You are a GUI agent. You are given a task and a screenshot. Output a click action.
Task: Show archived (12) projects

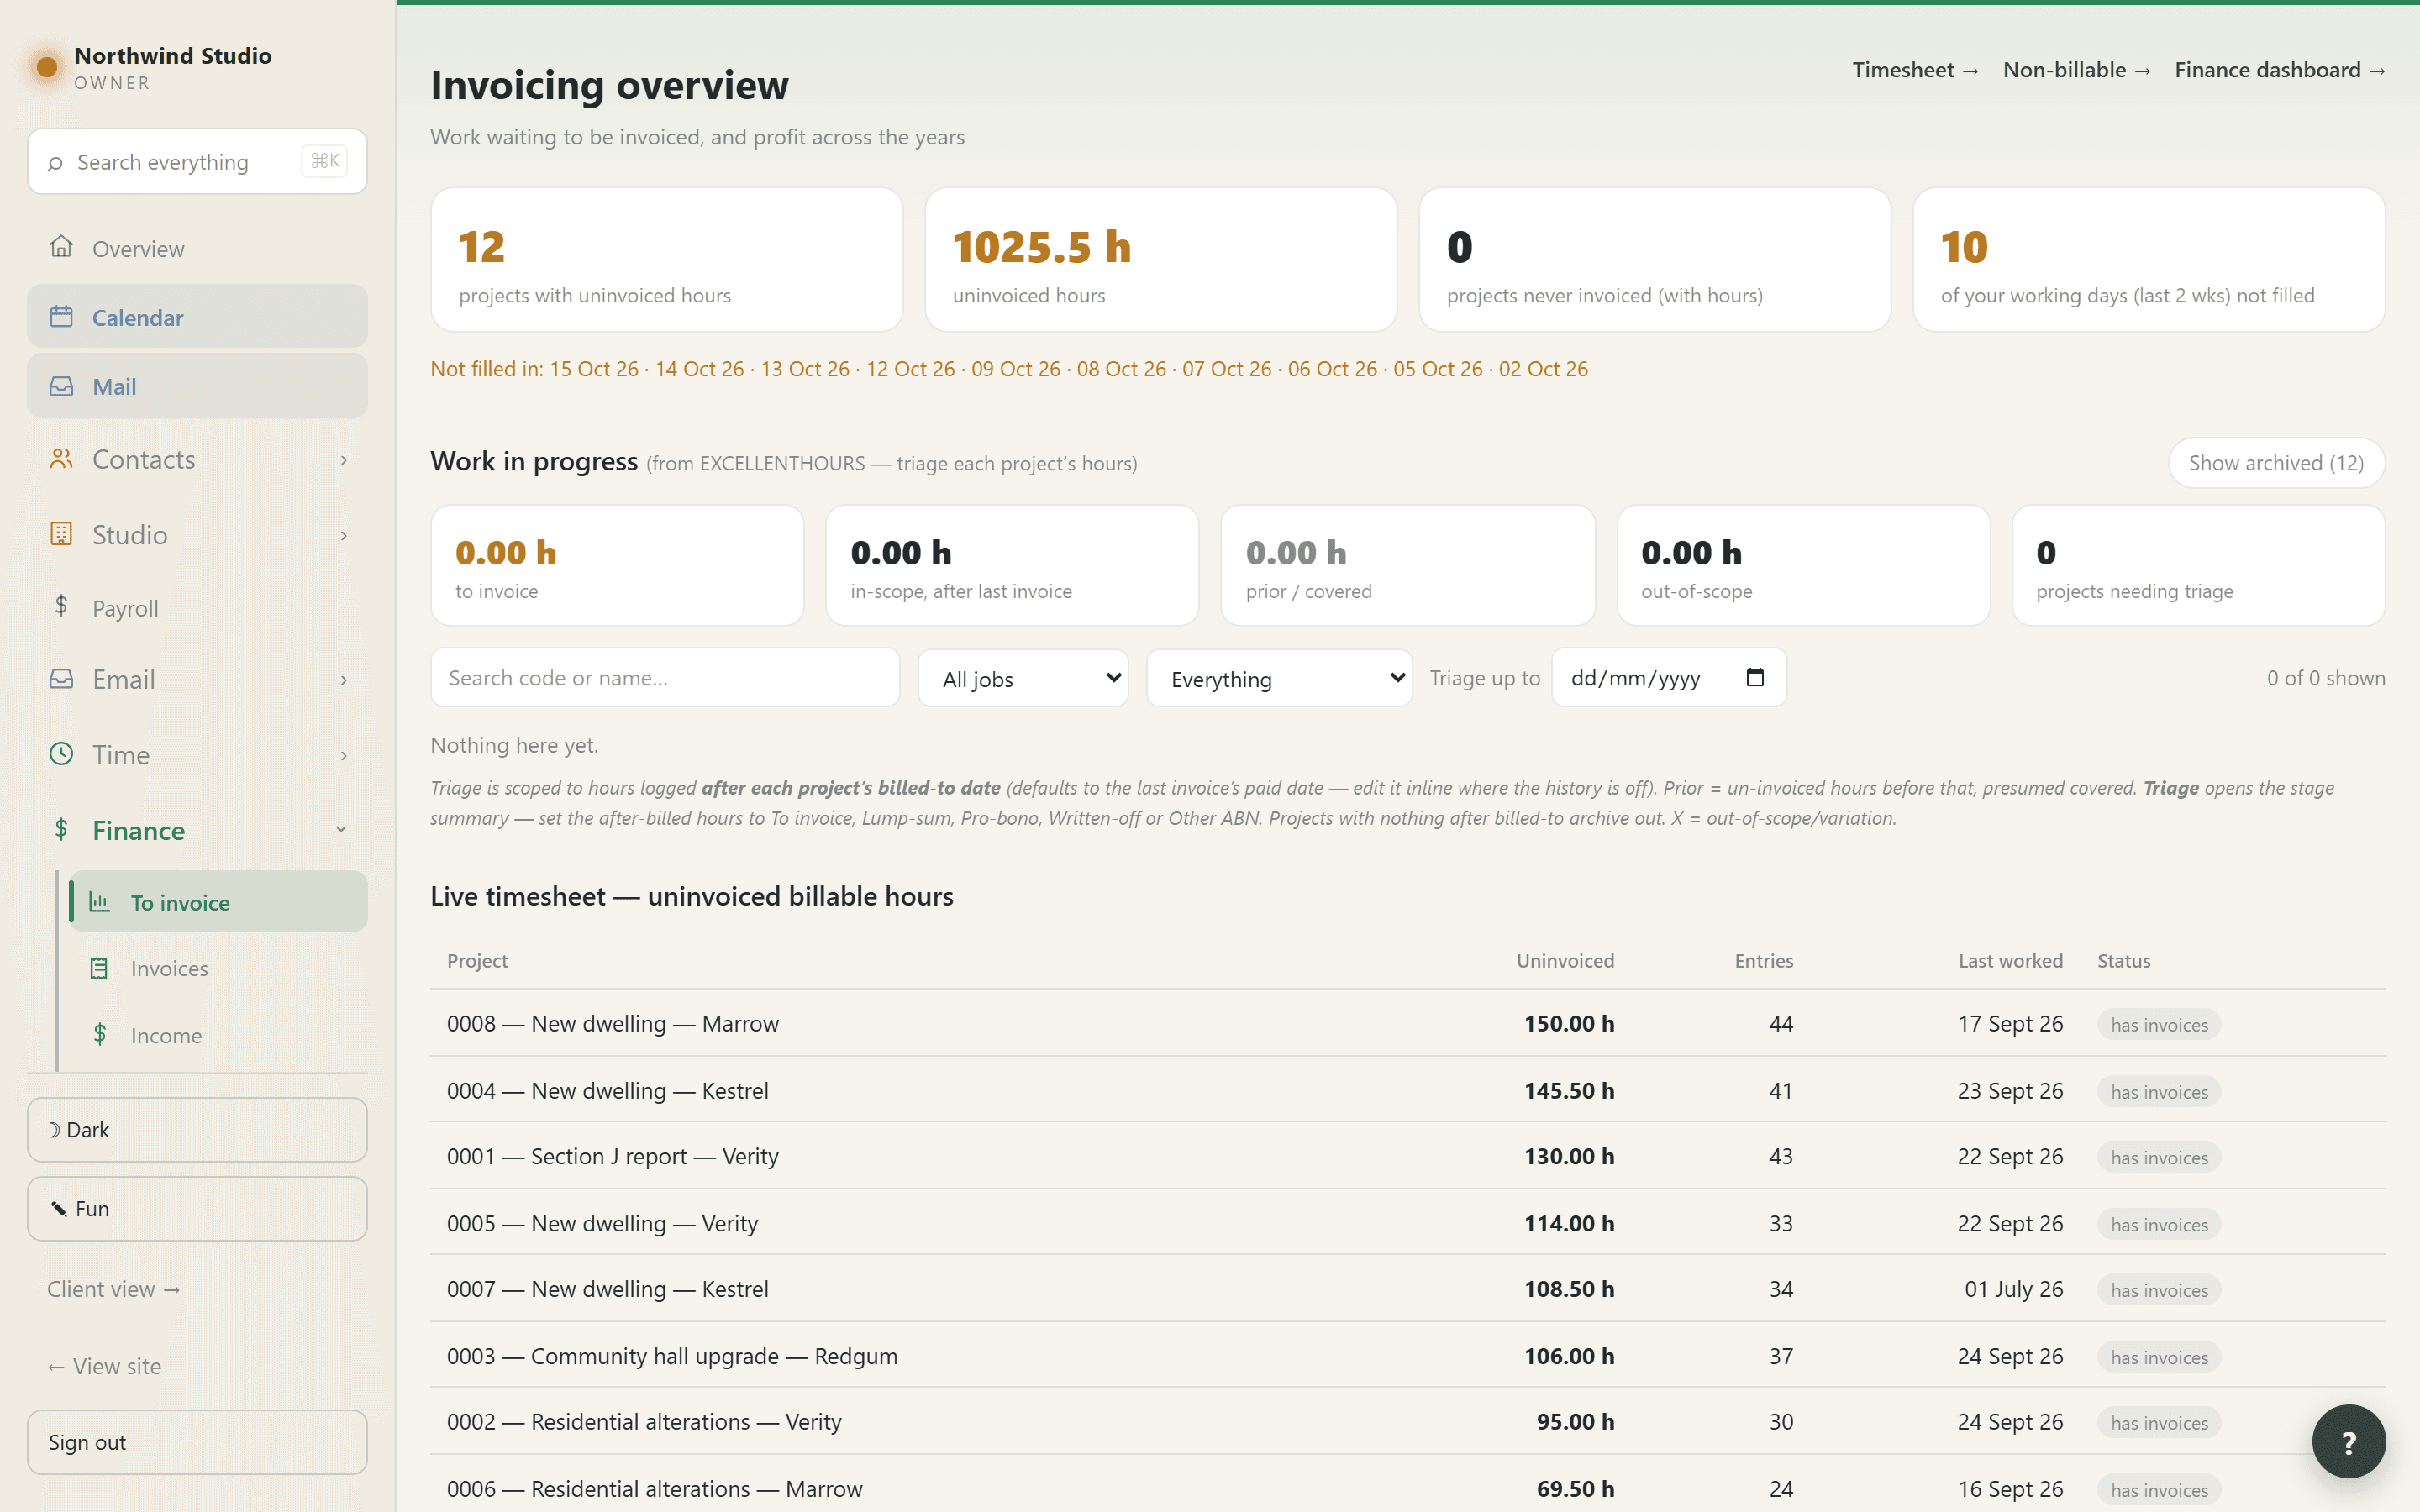tap(2276, 463)
